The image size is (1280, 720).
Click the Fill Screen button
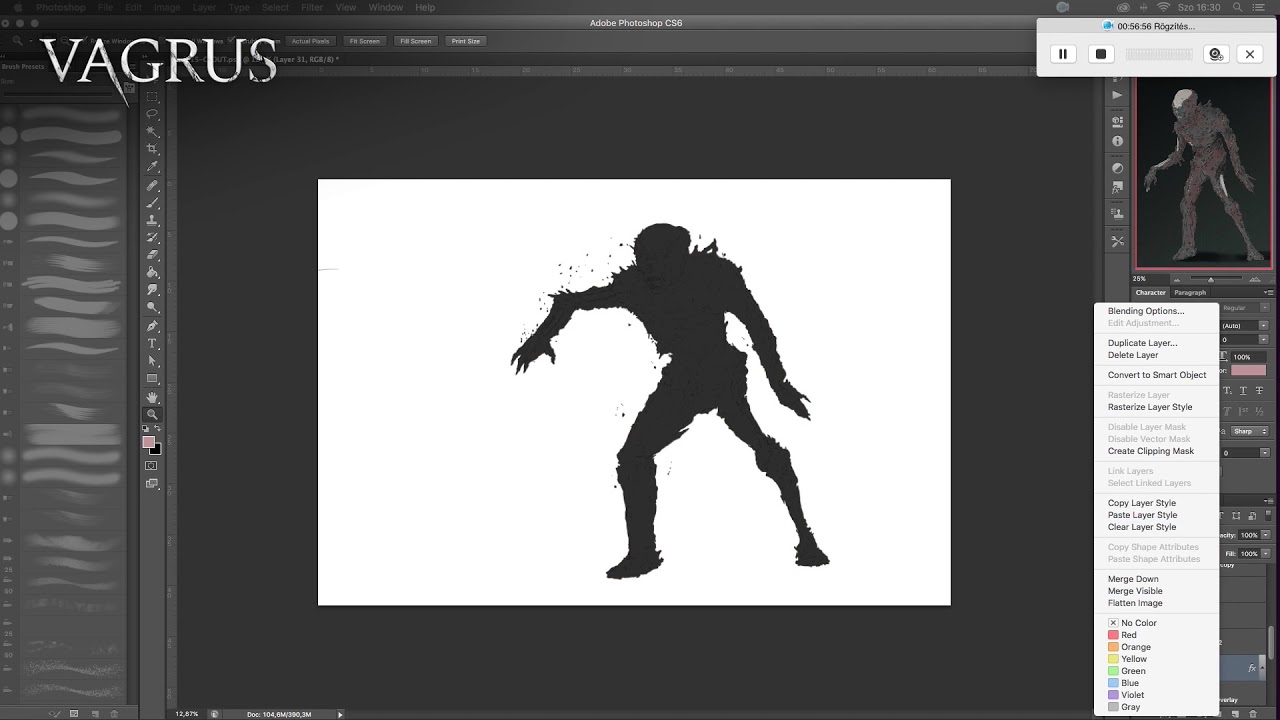415,41
